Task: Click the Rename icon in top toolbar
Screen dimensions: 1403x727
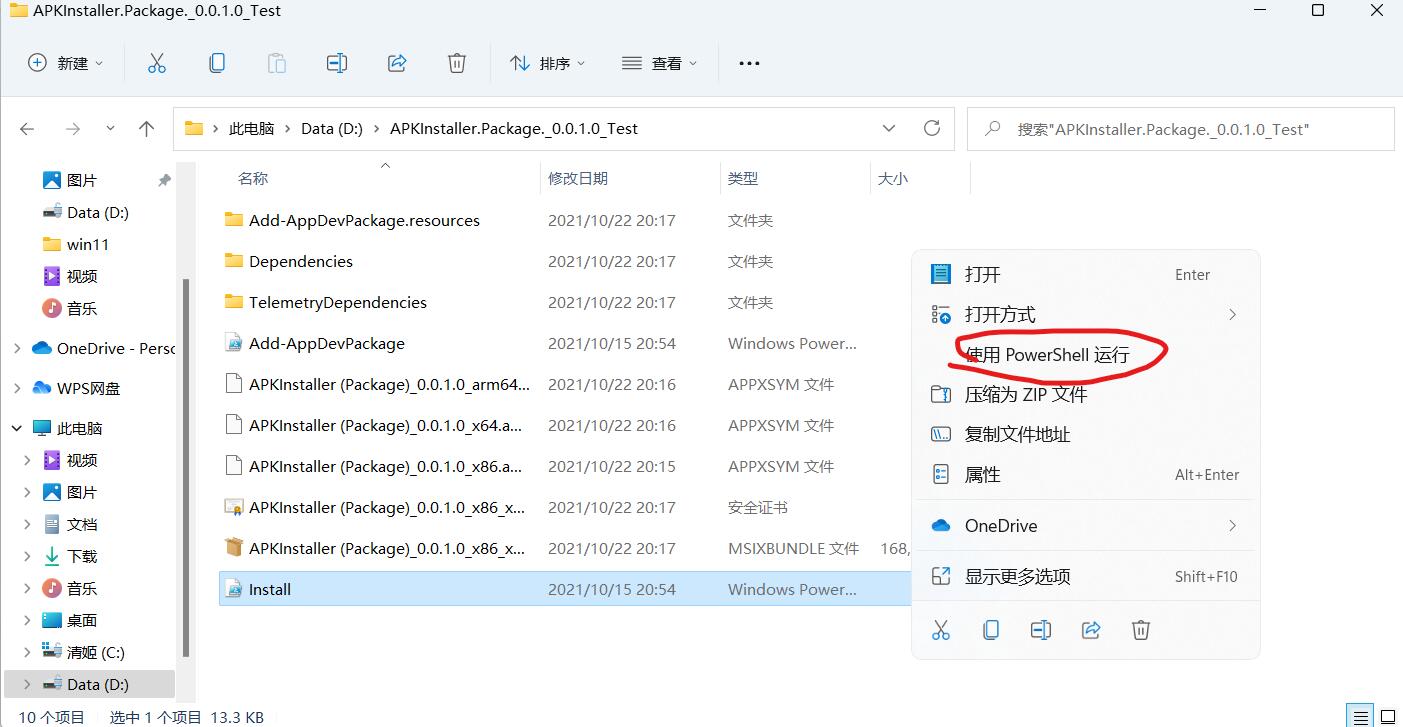Action: [337, 63]
